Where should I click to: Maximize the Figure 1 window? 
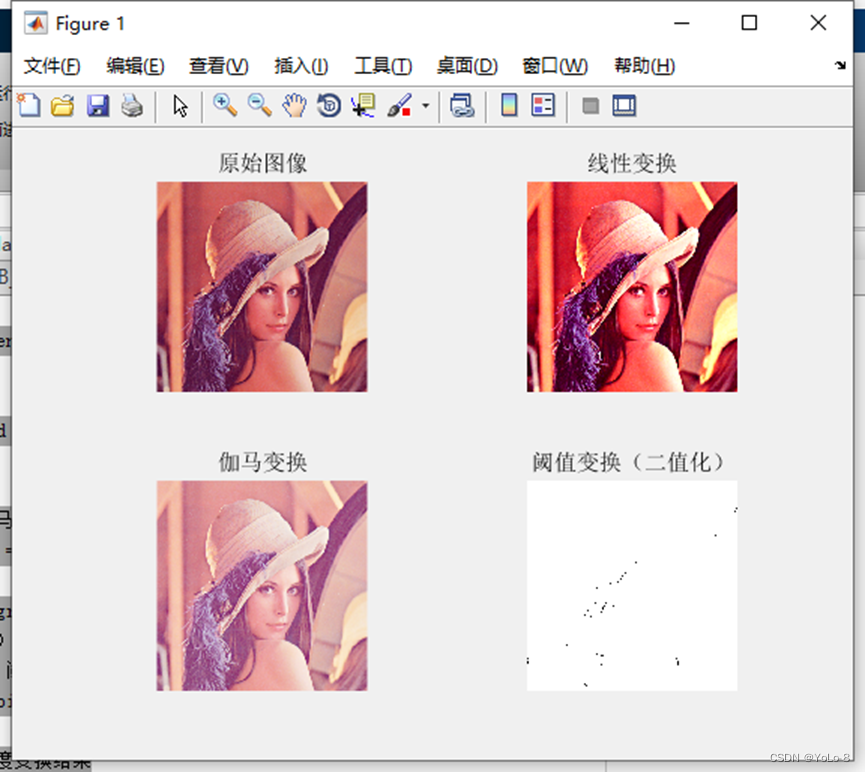pos(749,23)
